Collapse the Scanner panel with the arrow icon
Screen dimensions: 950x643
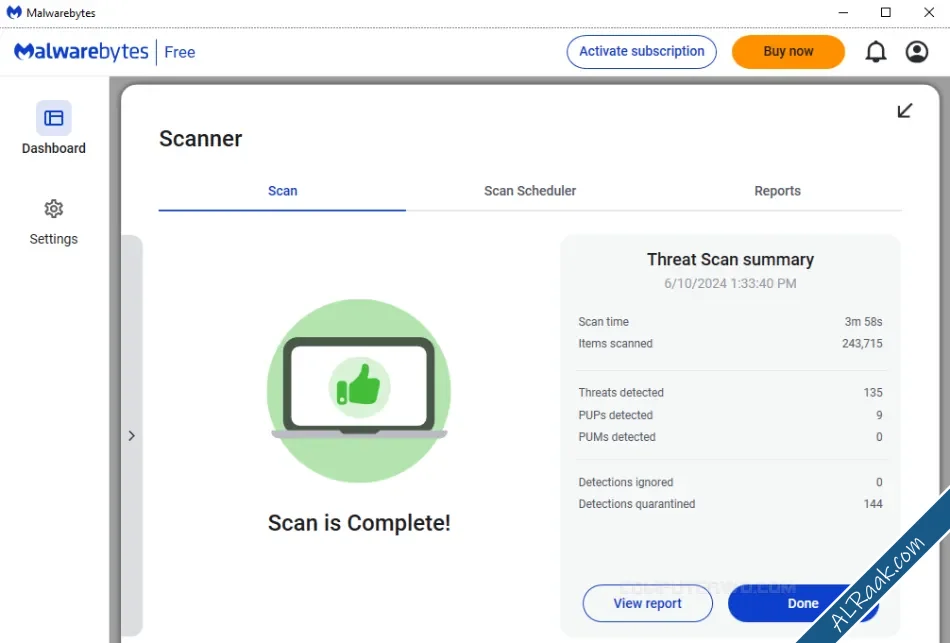tap(905, 110)
